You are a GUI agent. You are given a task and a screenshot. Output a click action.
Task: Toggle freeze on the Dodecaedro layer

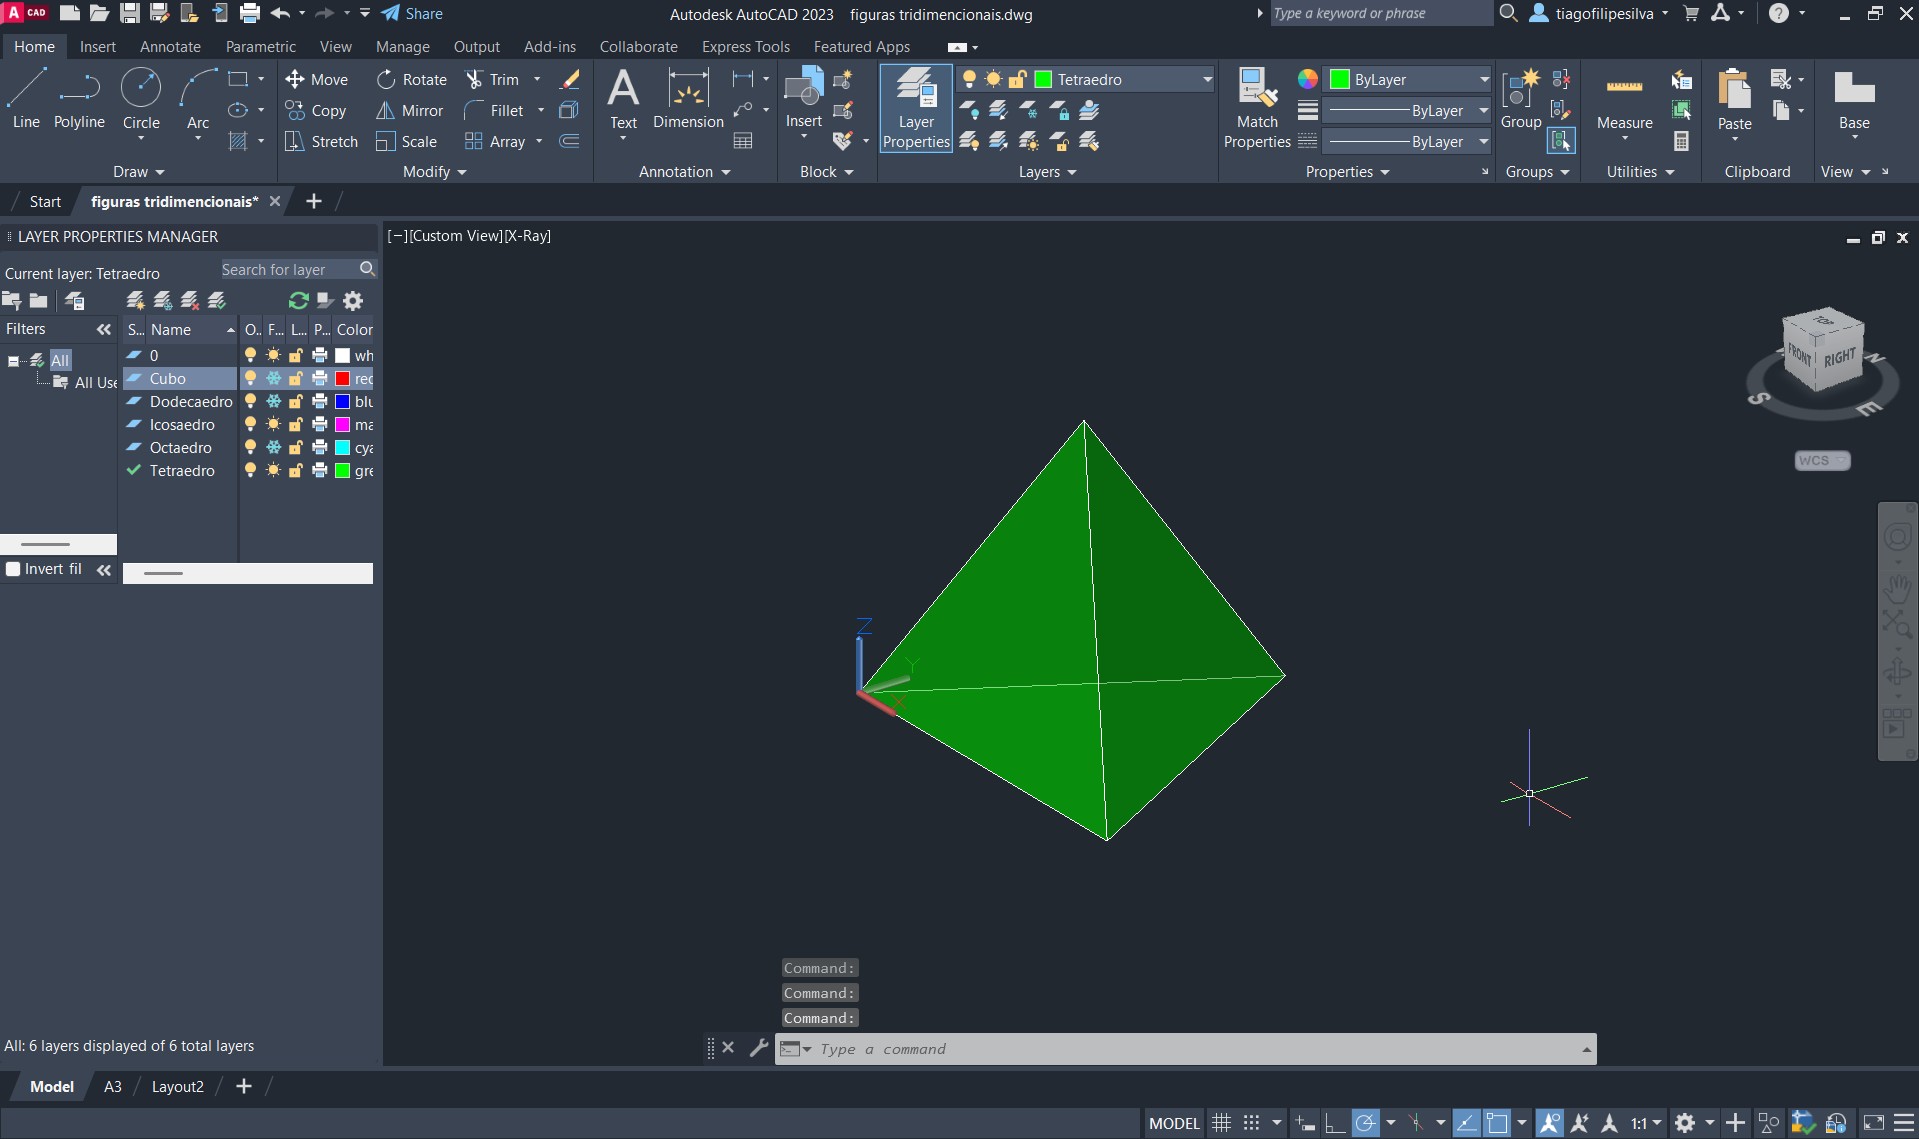pos(273,402)
